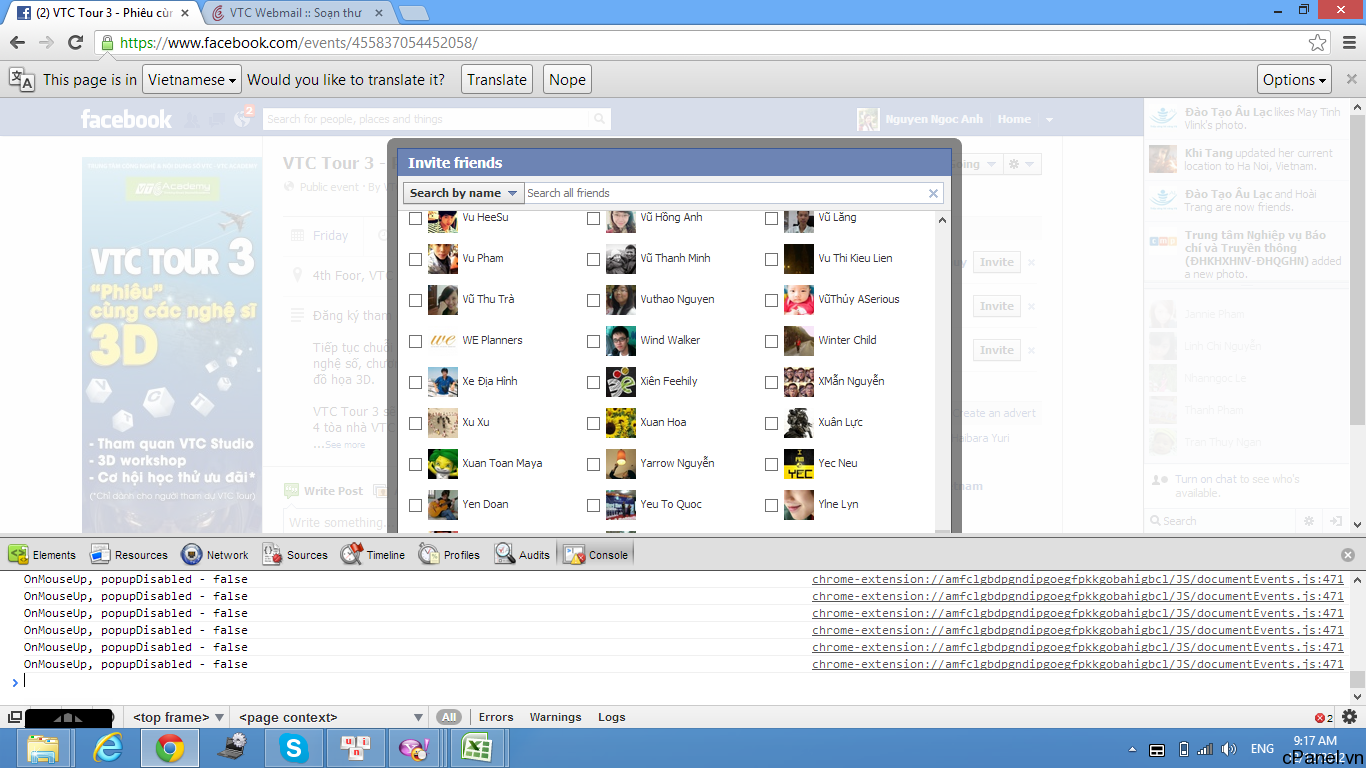Filter console by Errors
Viewport: 1366px width, 768px height.
496,717
